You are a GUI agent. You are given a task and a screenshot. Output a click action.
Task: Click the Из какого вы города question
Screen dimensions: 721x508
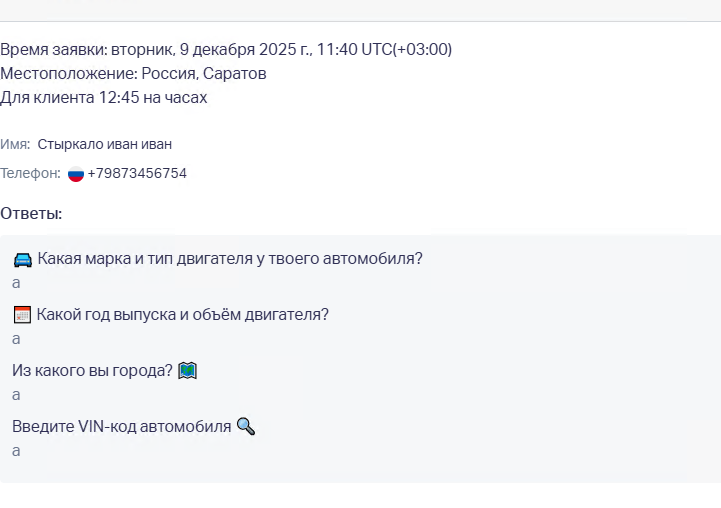click(92, 371)
